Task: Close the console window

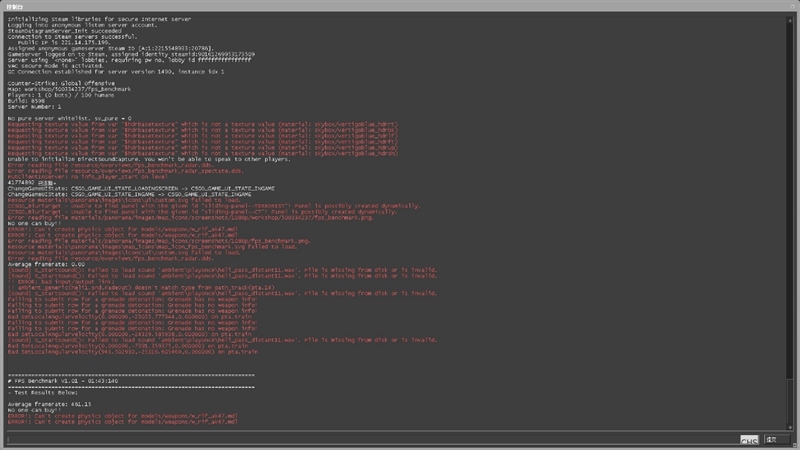Action: click(790, 5)
